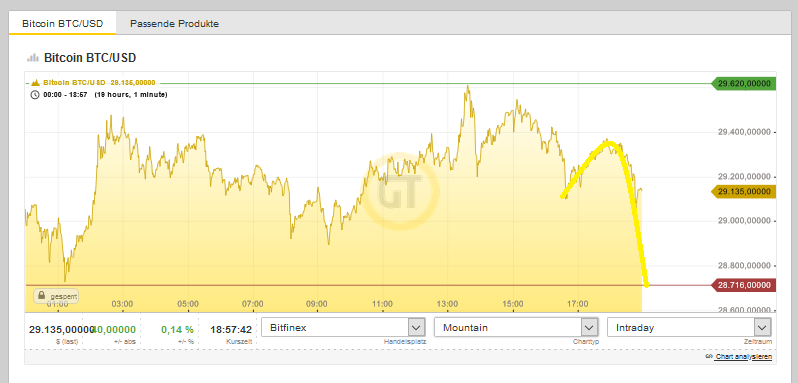The width and height of the screenshot is (798, 383).
Task: Open the Mountain Charttyp dropdown
Action: tap(516, 327)
